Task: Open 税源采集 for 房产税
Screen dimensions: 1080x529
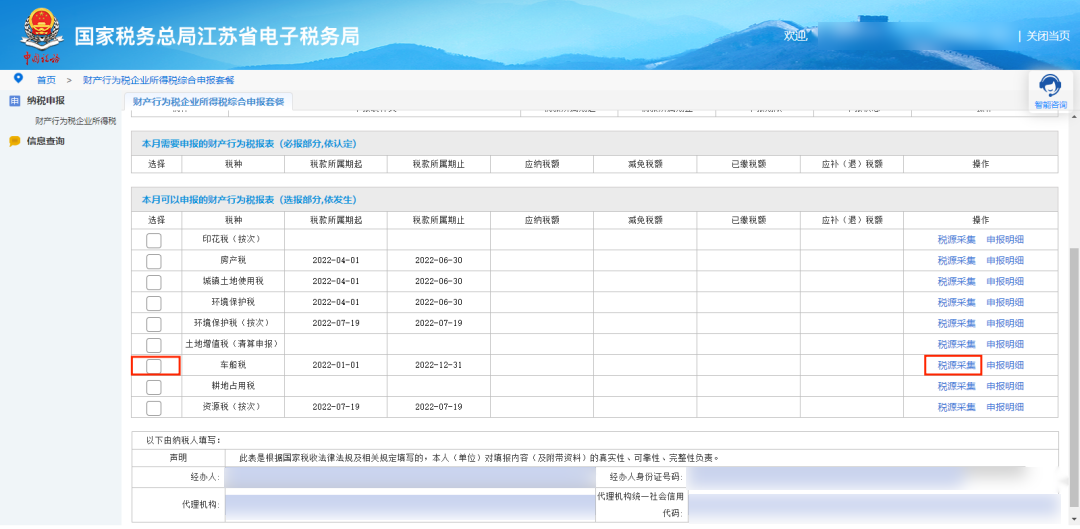Action: pos(957,260)
